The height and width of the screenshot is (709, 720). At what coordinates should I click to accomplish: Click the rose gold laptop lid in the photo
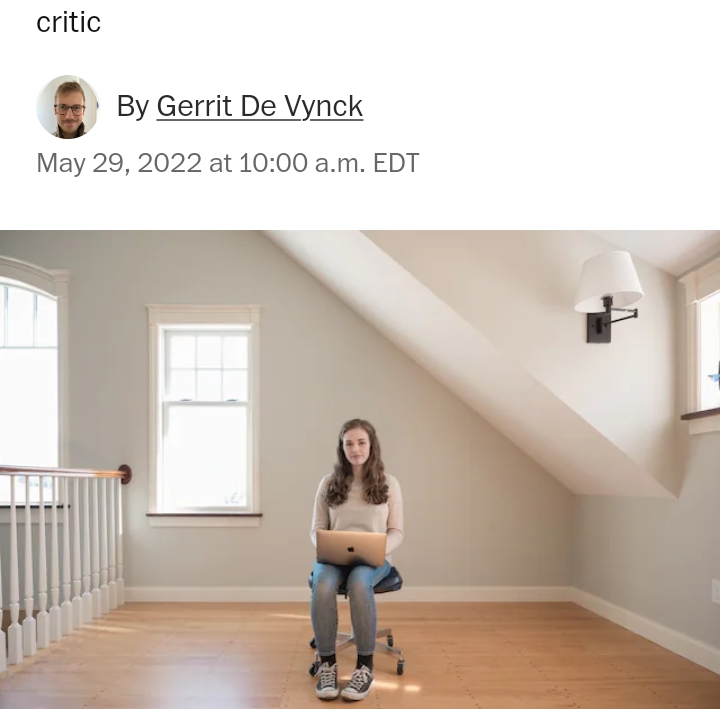tap(351, 548)
